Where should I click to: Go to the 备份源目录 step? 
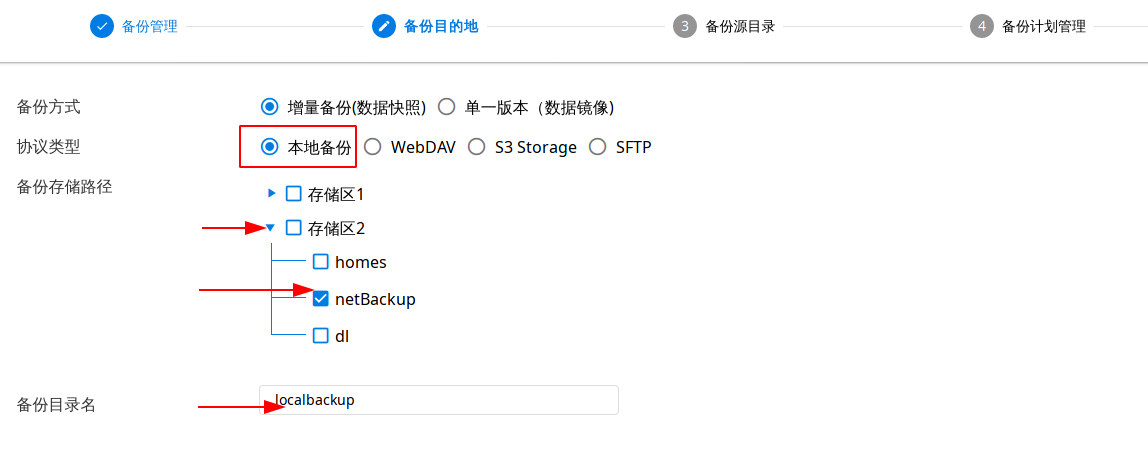740,27
